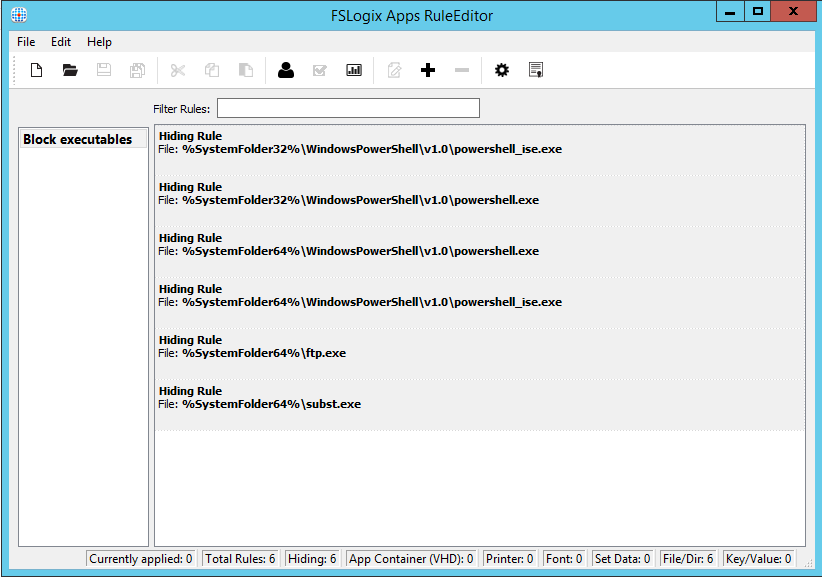Click the Delete Rule minus icon

click(x=462, y=70)
